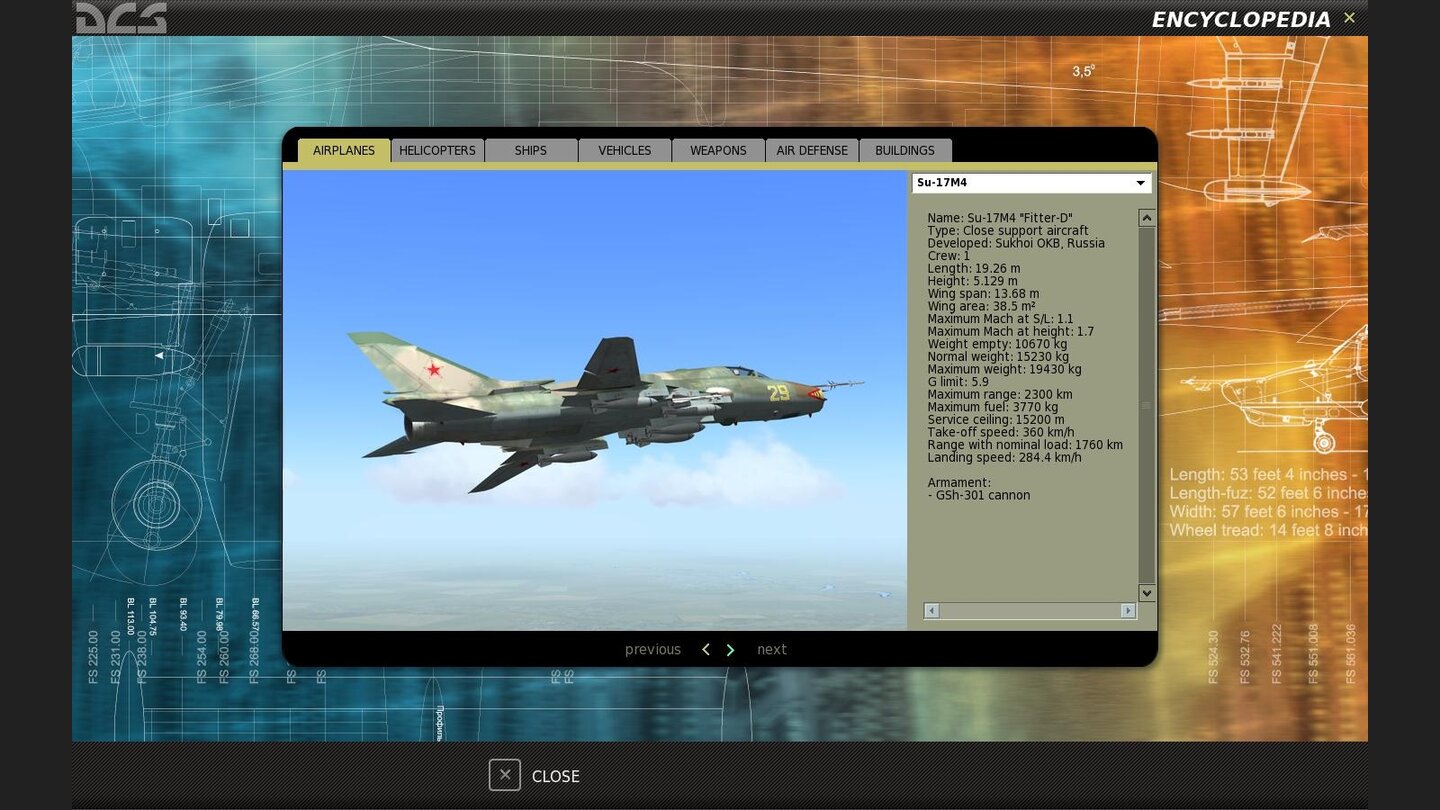Screen dimensions: 1440x810
Task: Click 'Maximum range: 2300 km' text
Action: click(1000, 395)
